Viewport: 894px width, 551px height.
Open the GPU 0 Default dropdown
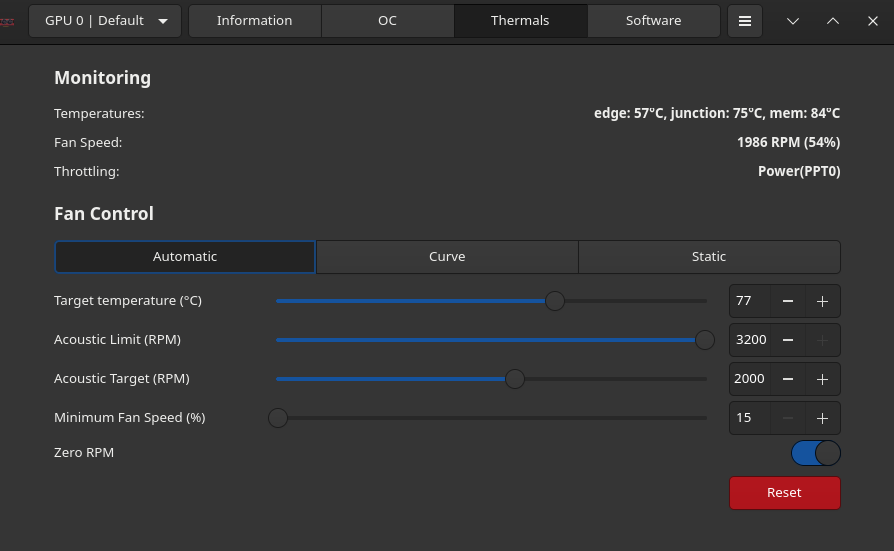(x=105, y=21)
